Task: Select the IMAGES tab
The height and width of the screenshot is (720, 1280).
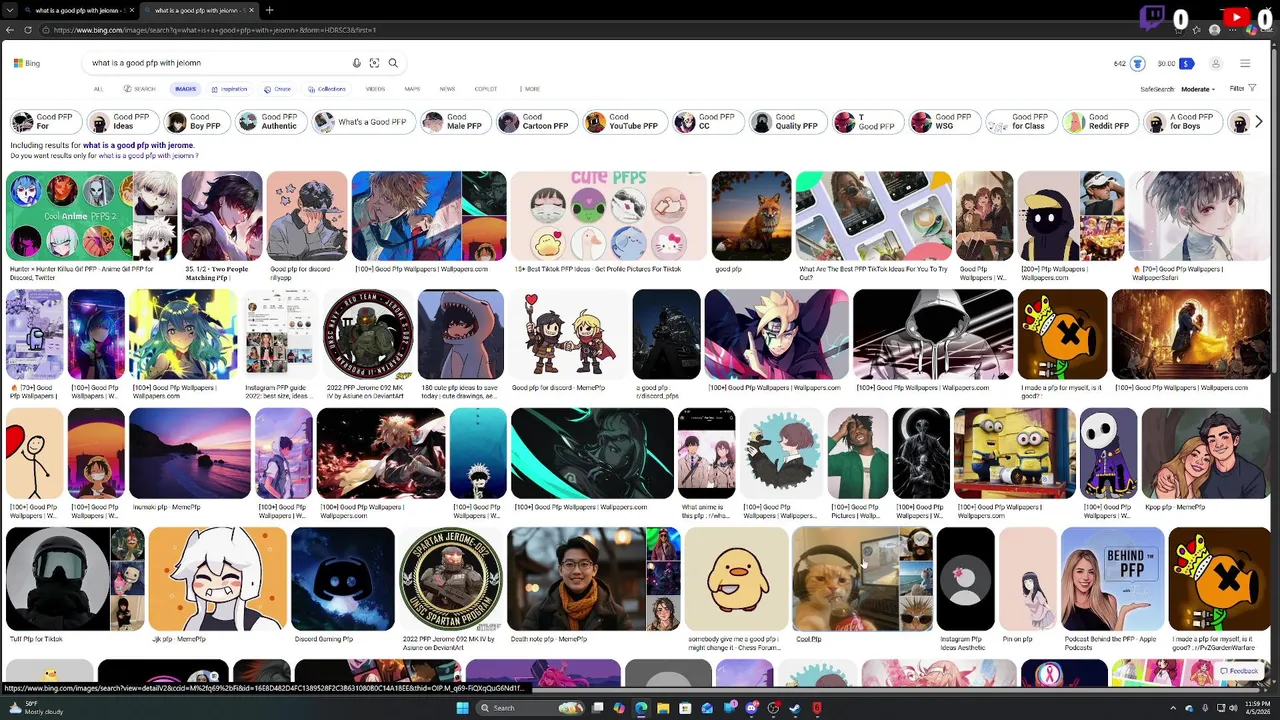Action: [x=185, y=89]
